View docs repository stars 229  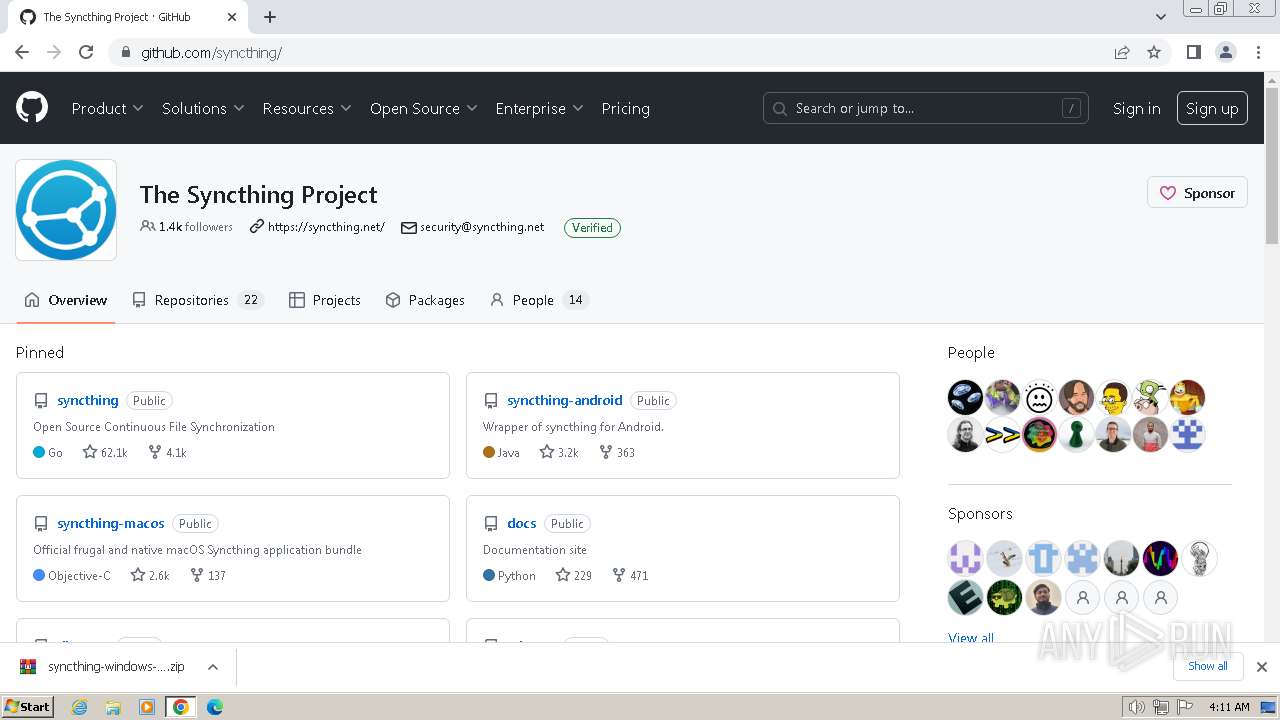point(574,575)
